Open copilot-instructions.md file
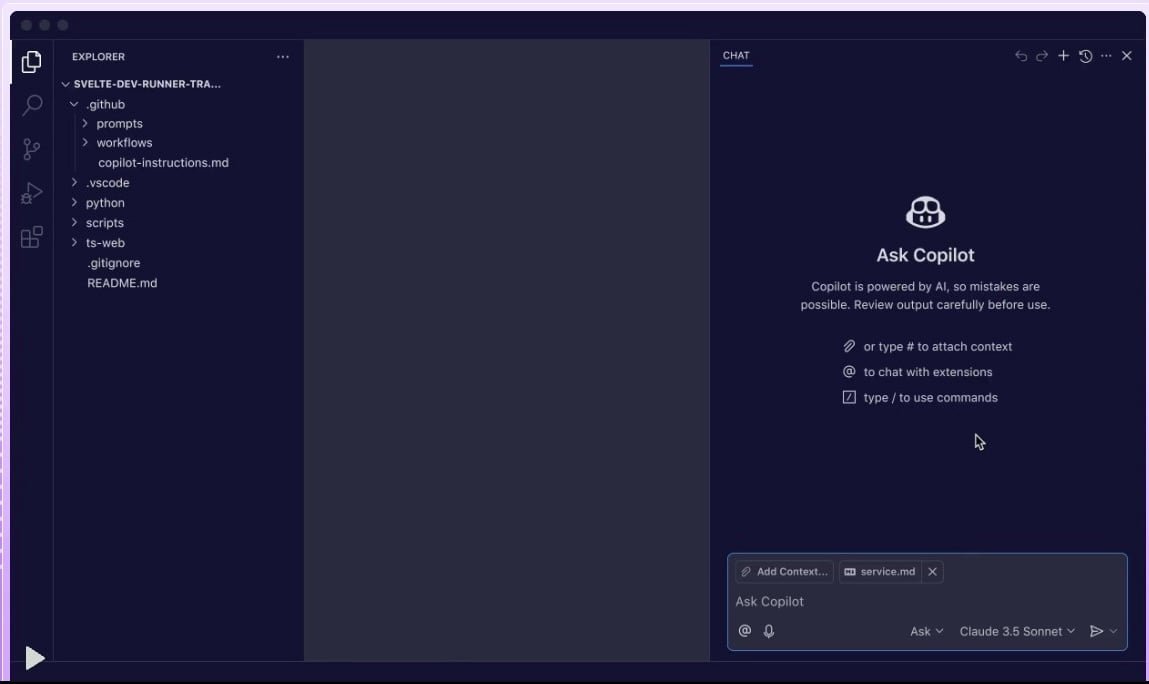 click(163, 163)
